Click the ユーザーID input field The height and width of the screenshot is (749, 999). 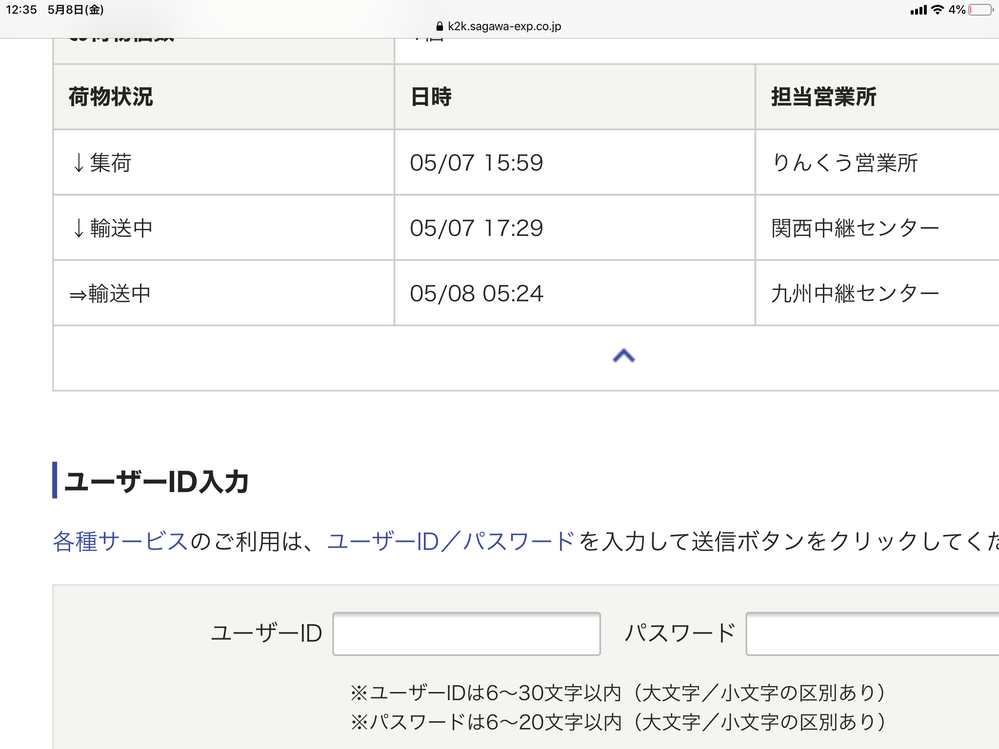click(x=466, y=633)
